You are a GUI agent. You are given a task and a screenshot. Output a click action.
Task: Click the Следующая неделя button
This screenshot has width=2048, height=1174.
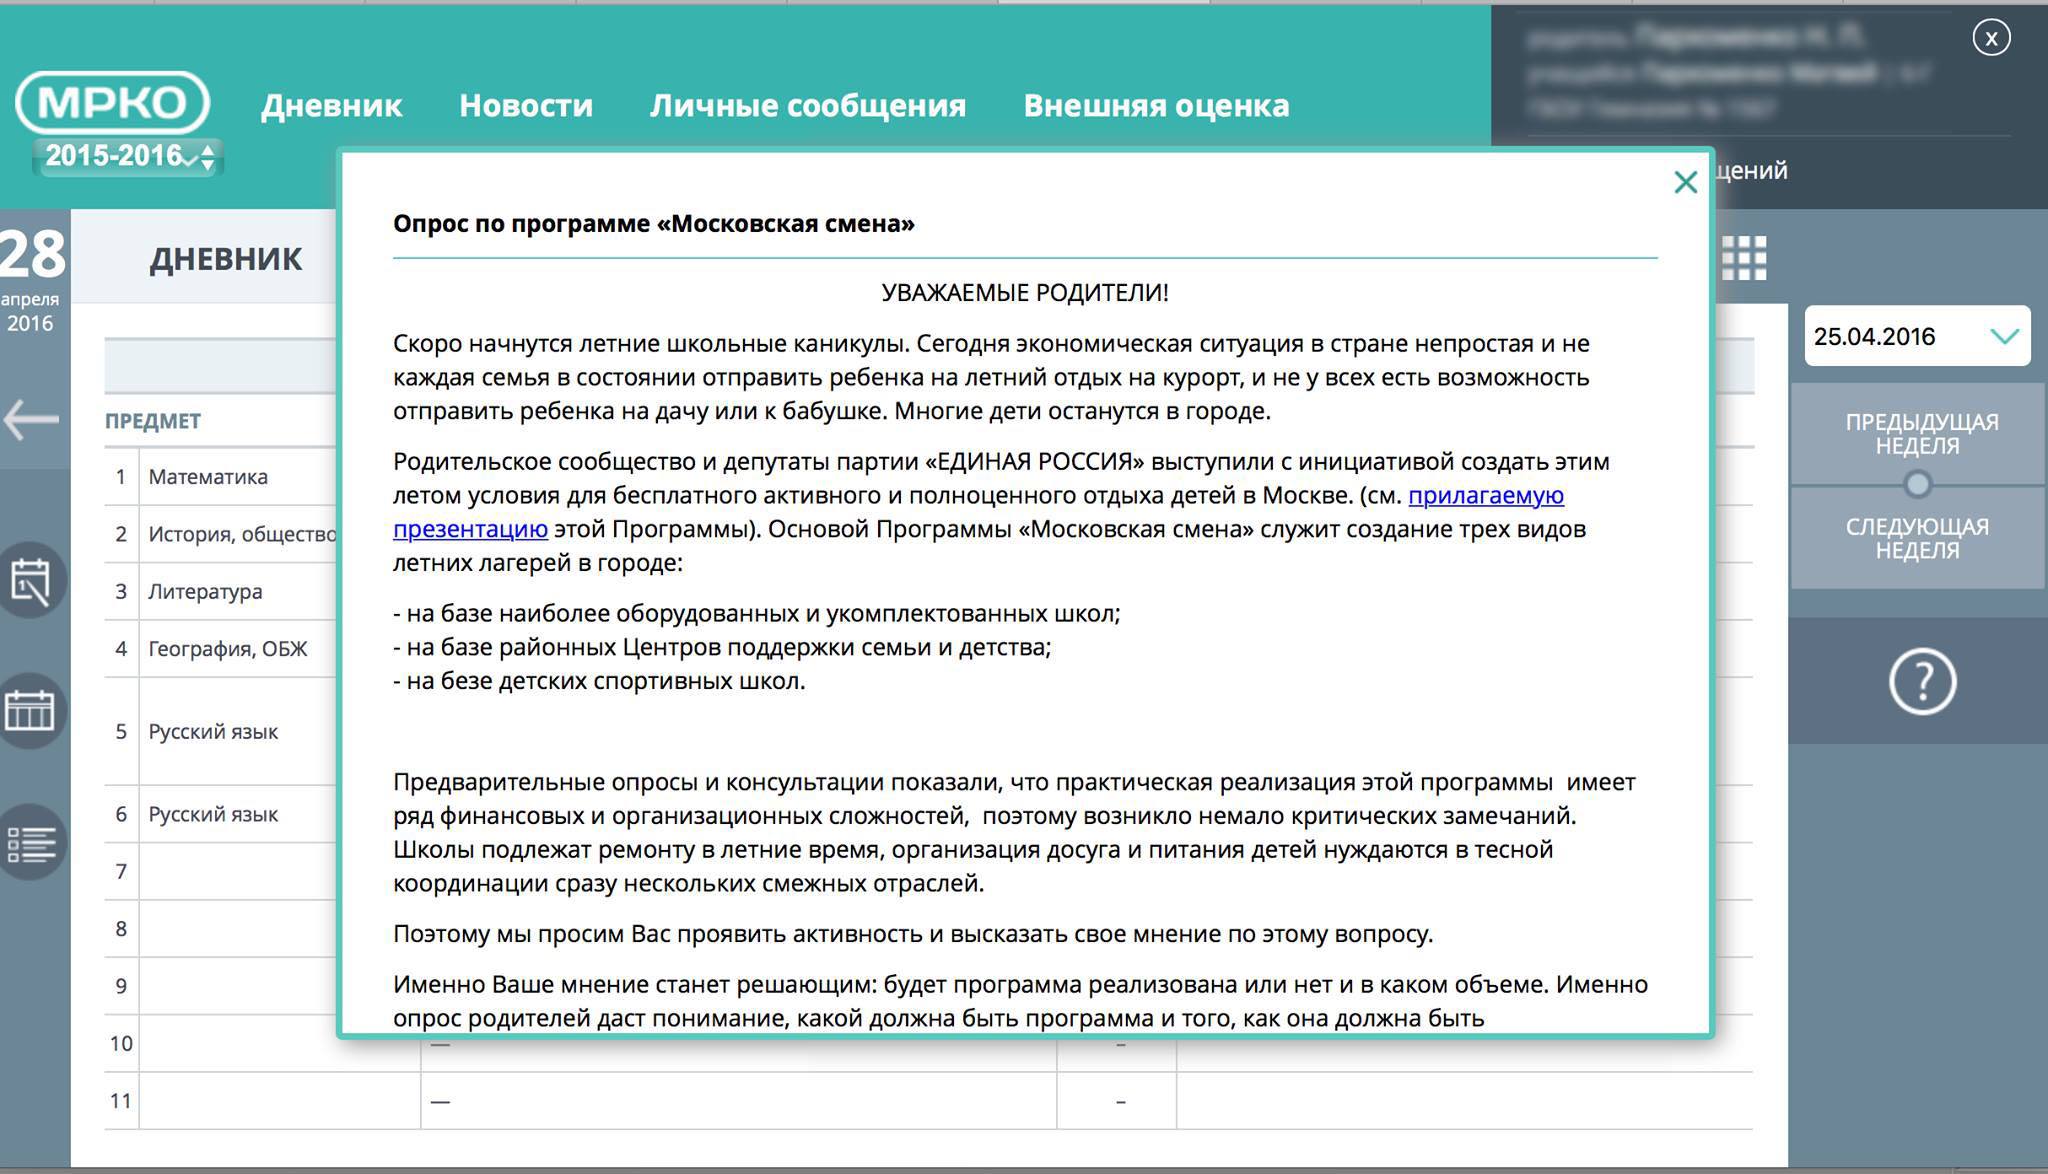pos(1916,539)
